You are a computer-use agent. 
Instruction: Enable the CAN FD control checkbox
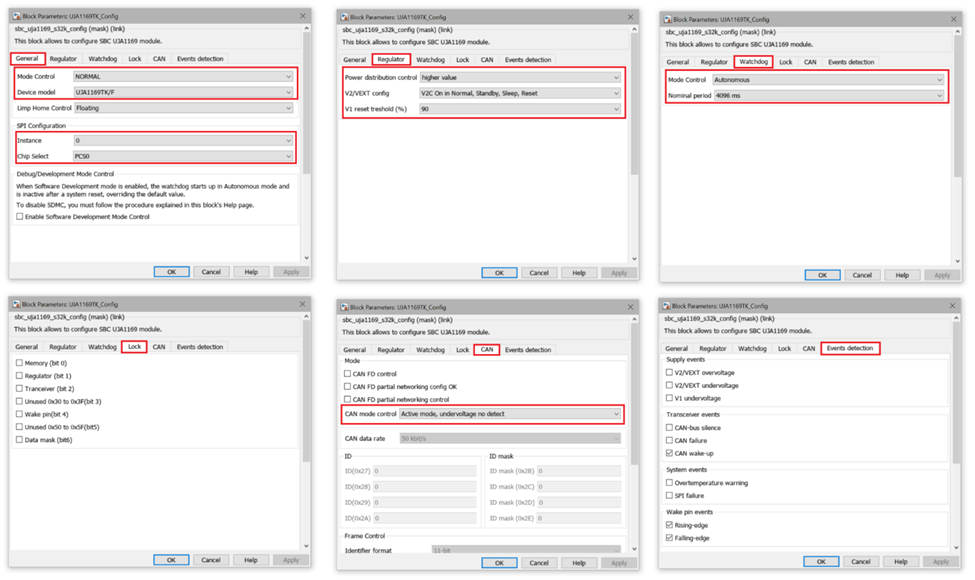(348, 374)
